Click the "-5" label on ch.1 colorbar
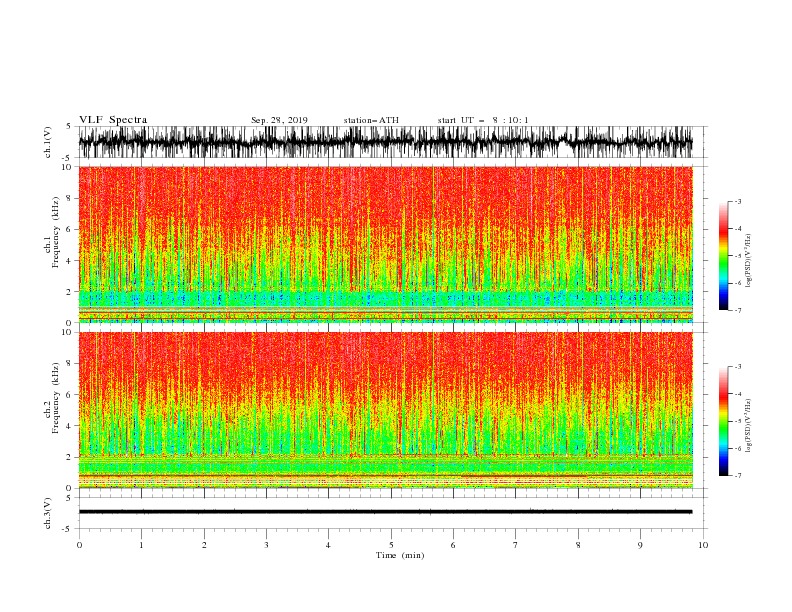 tap(738, 256)
